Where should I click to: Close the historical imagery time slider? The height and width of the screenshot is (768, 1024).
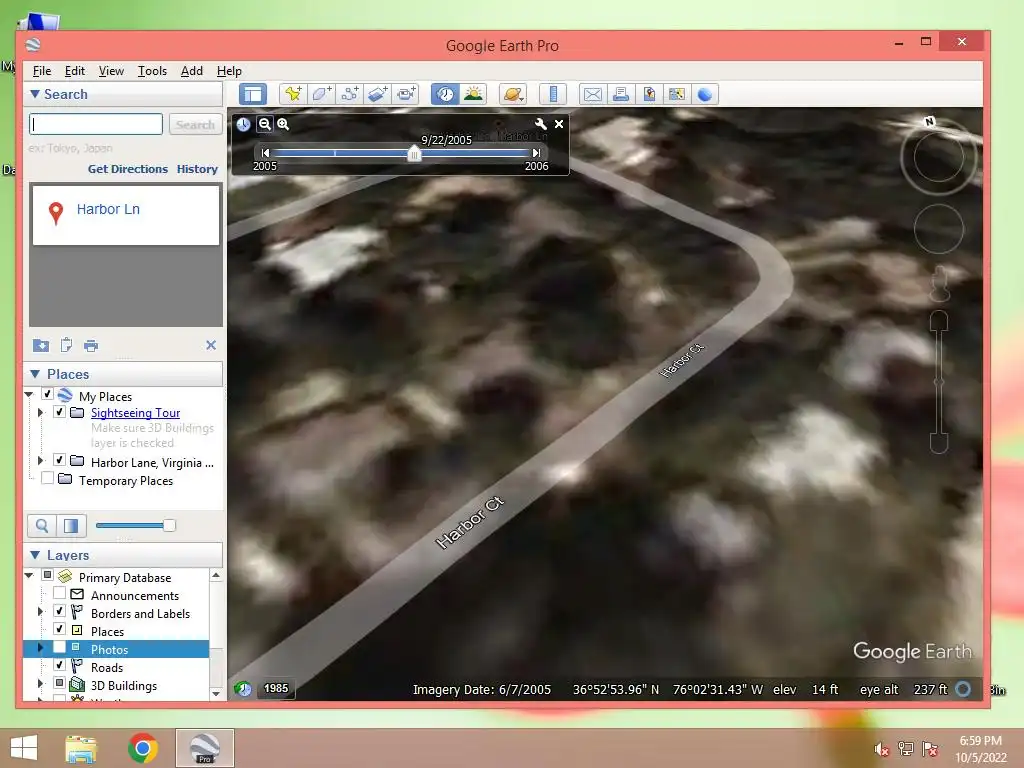[x=559, y=123]
